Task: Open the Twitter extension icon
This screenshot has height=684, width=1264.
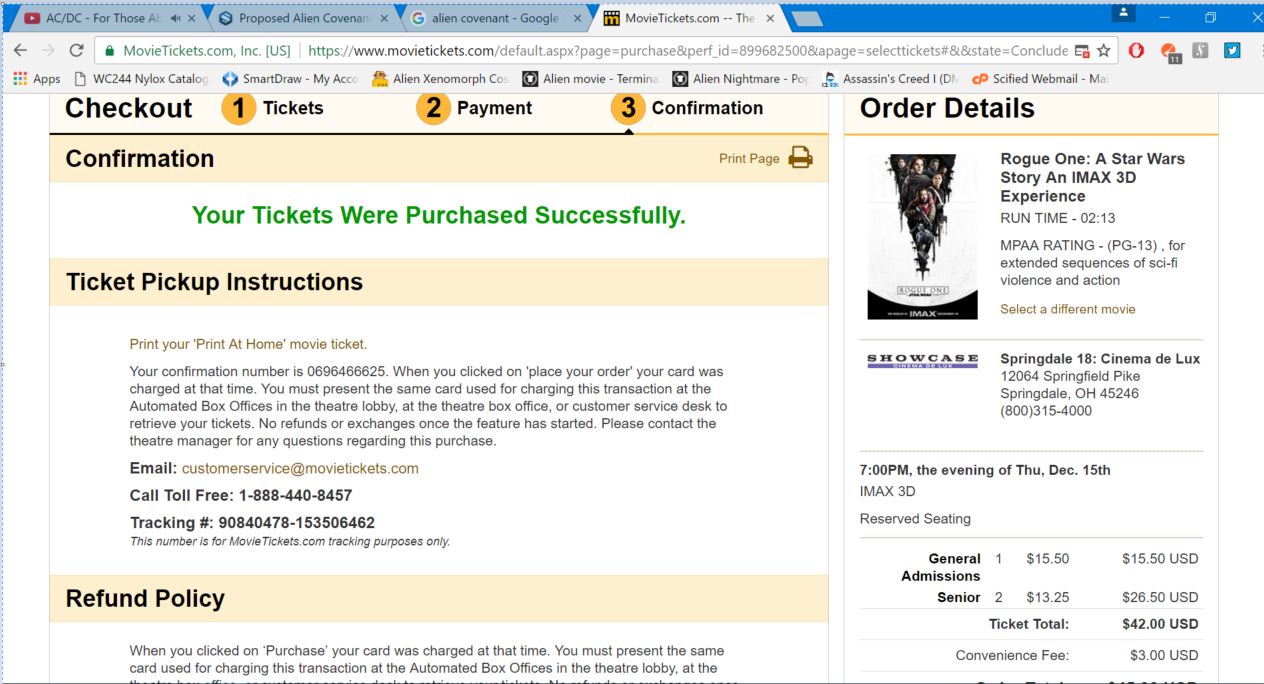Action: pyautogui.click(x=1232, y=50)
